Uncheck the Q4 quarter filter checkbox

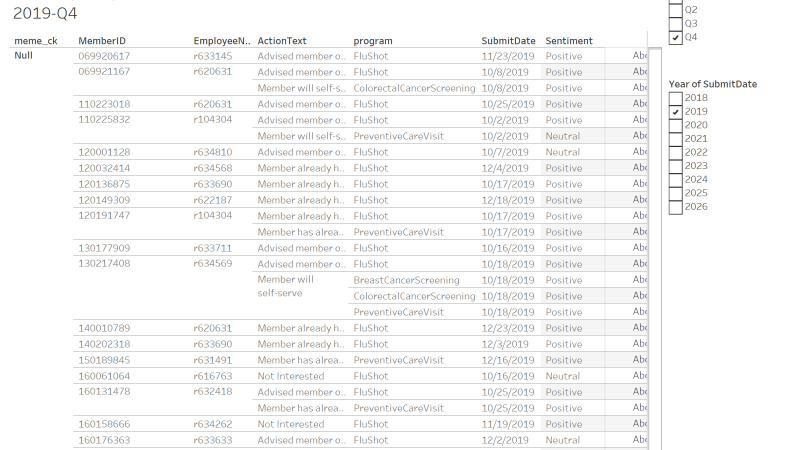675,37
